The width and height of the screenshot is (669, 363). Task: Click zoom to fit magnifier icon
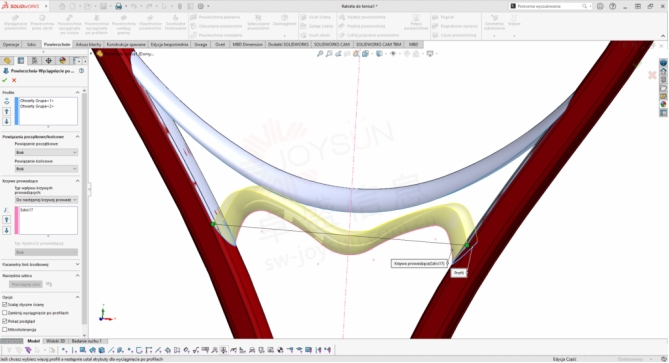pos(320,54)
